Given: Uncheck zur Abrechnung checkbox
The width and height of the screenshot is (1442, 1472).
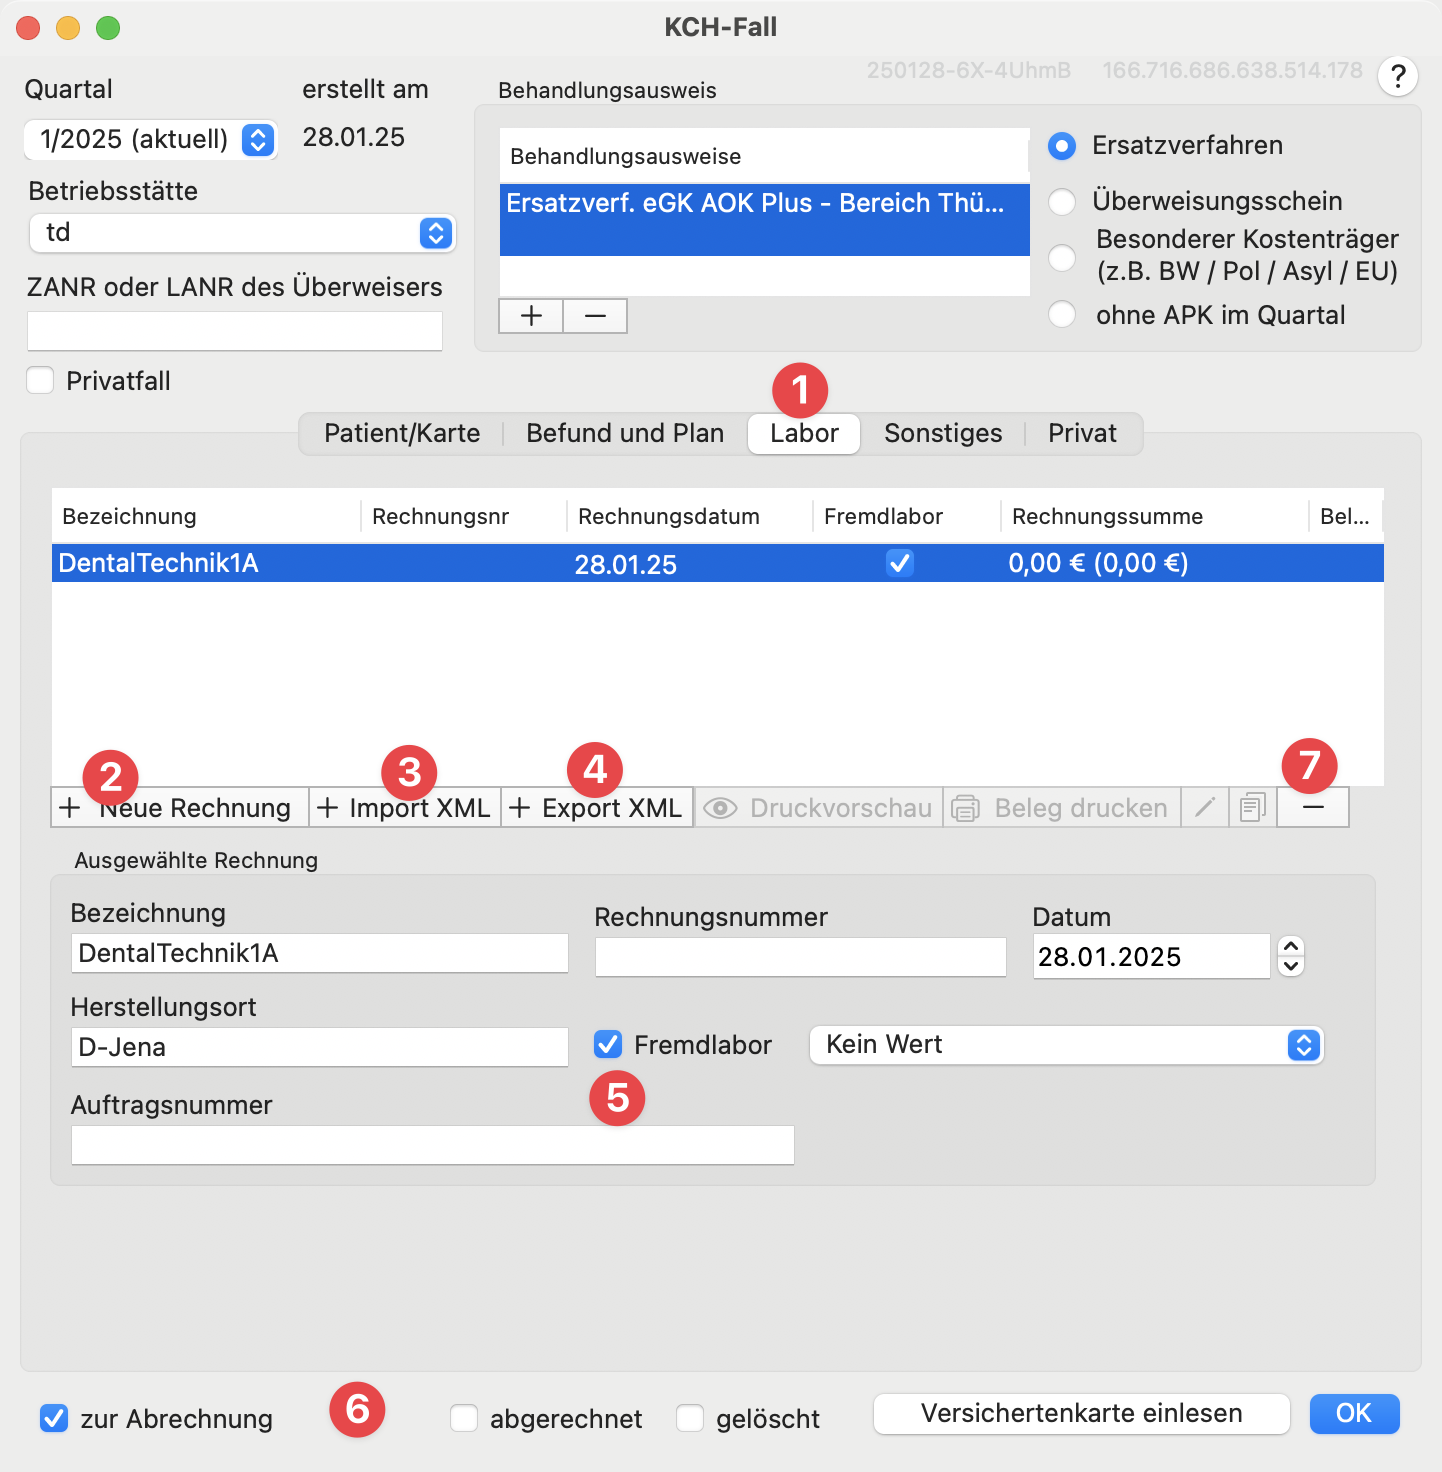Looking at the screenshot, I should [54, 1418].
